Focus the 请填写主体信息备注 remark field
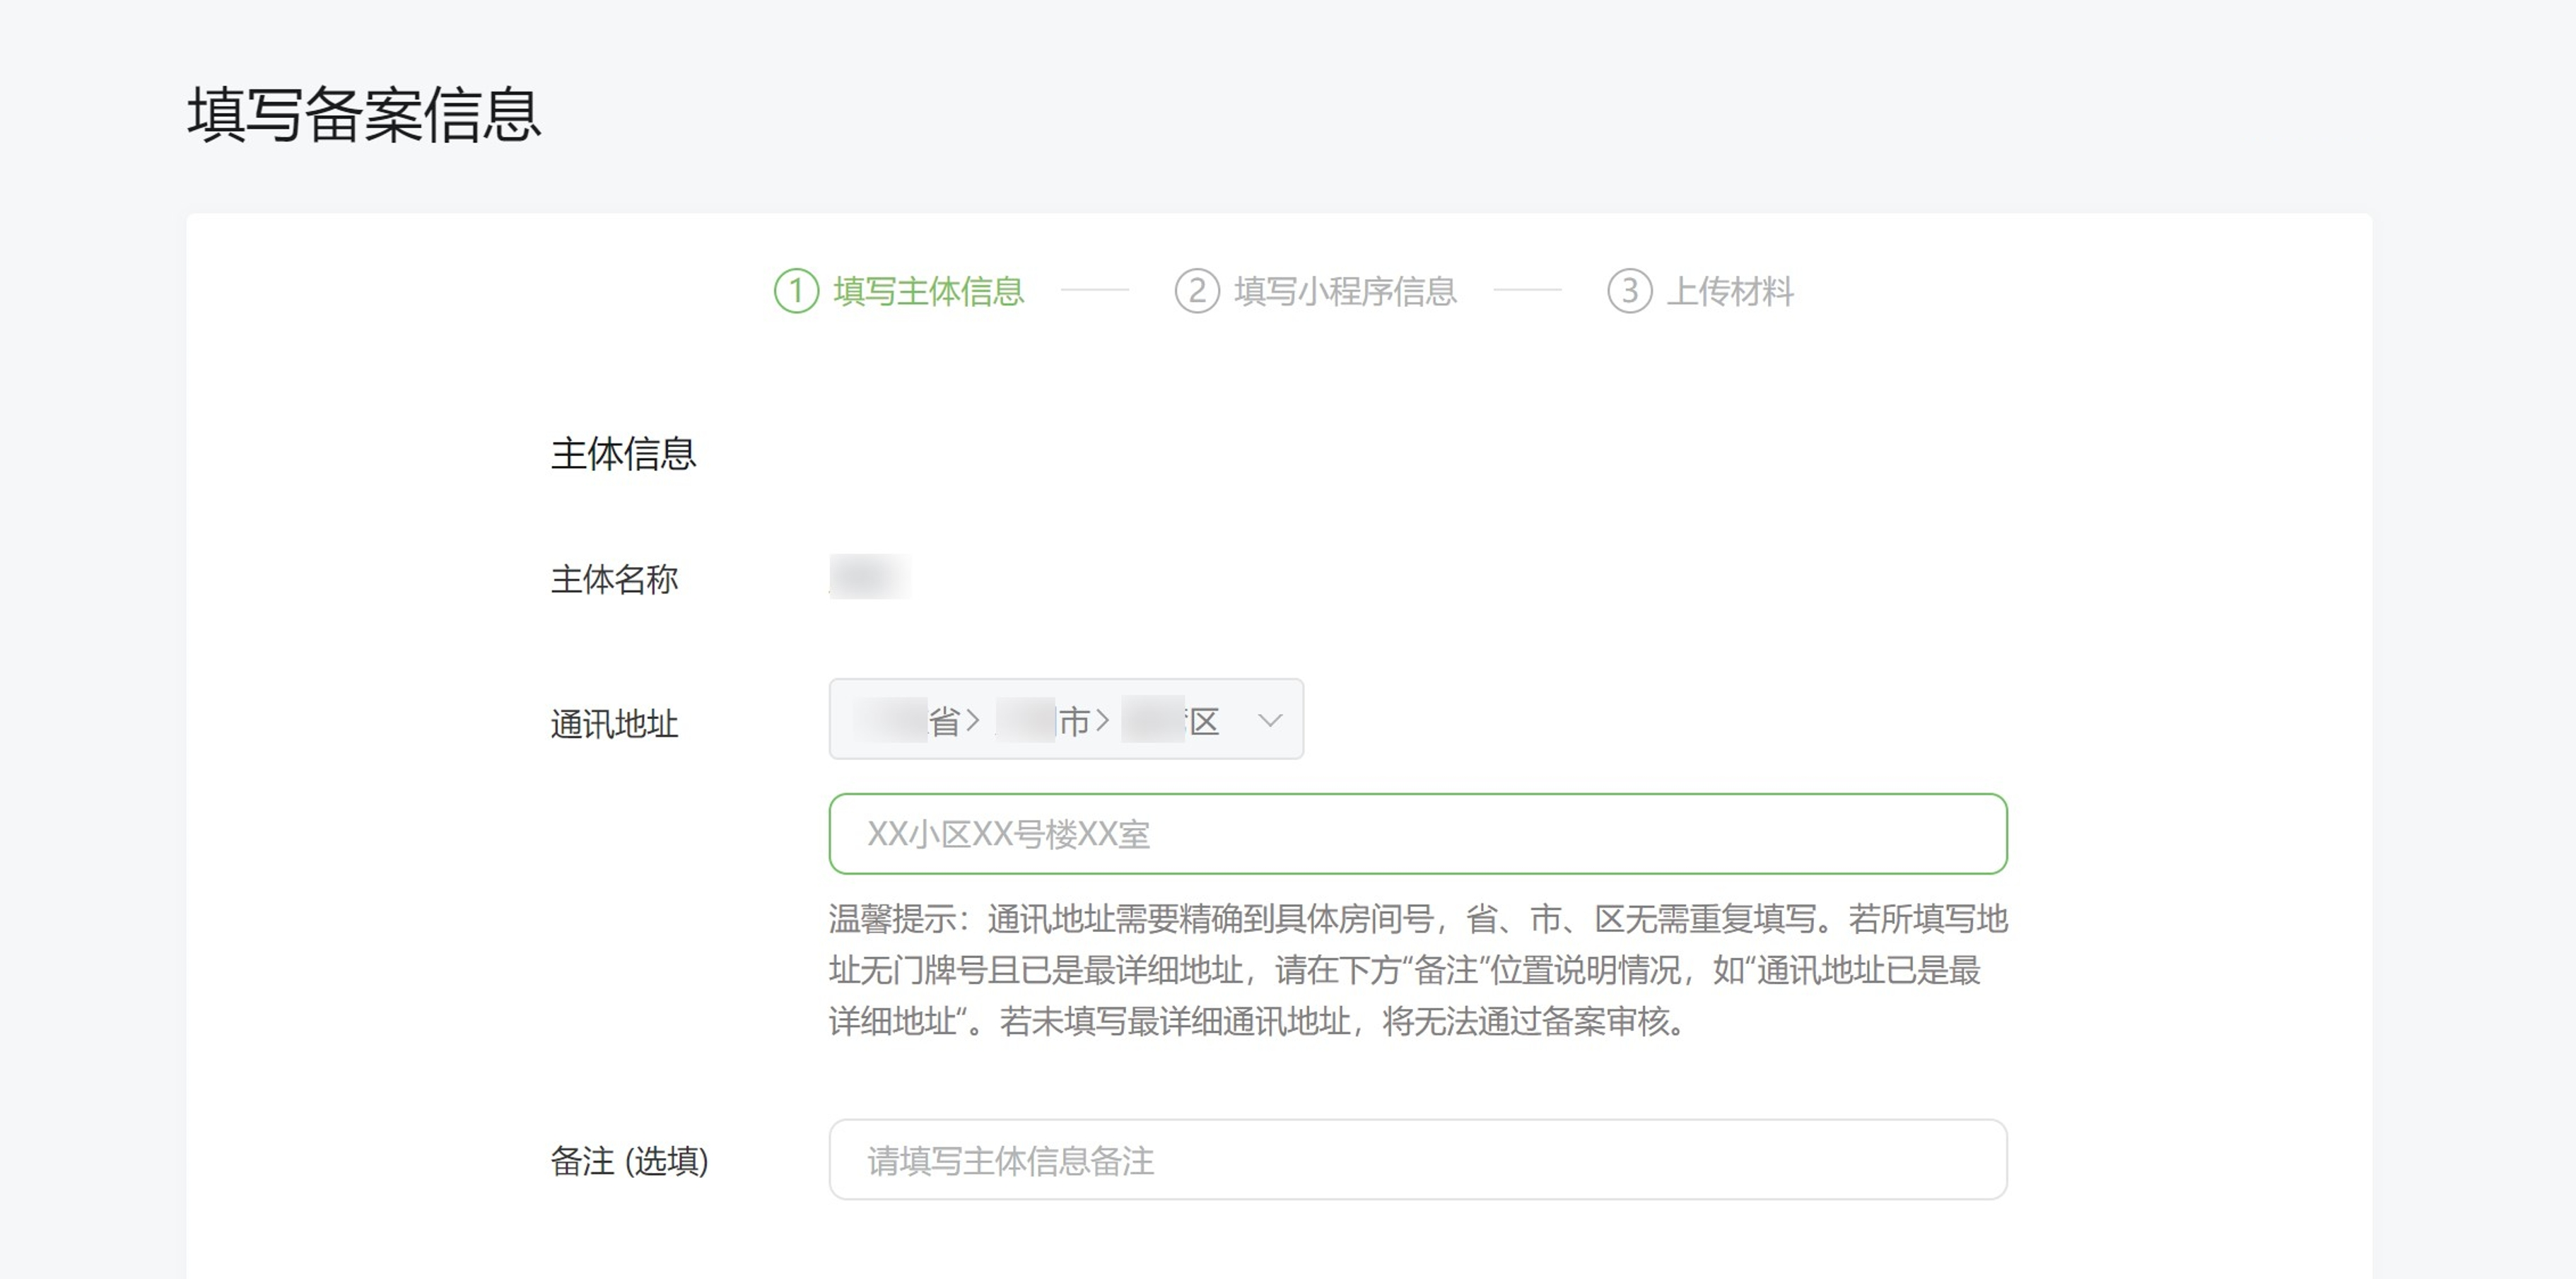Viewport: 2576px width, 1279px height. [1417, 1160]
